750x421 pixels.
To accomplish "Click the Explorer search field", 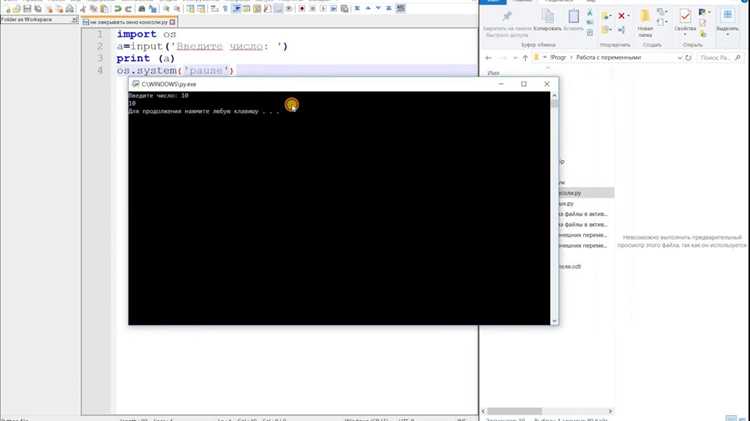I will [719, 58].
